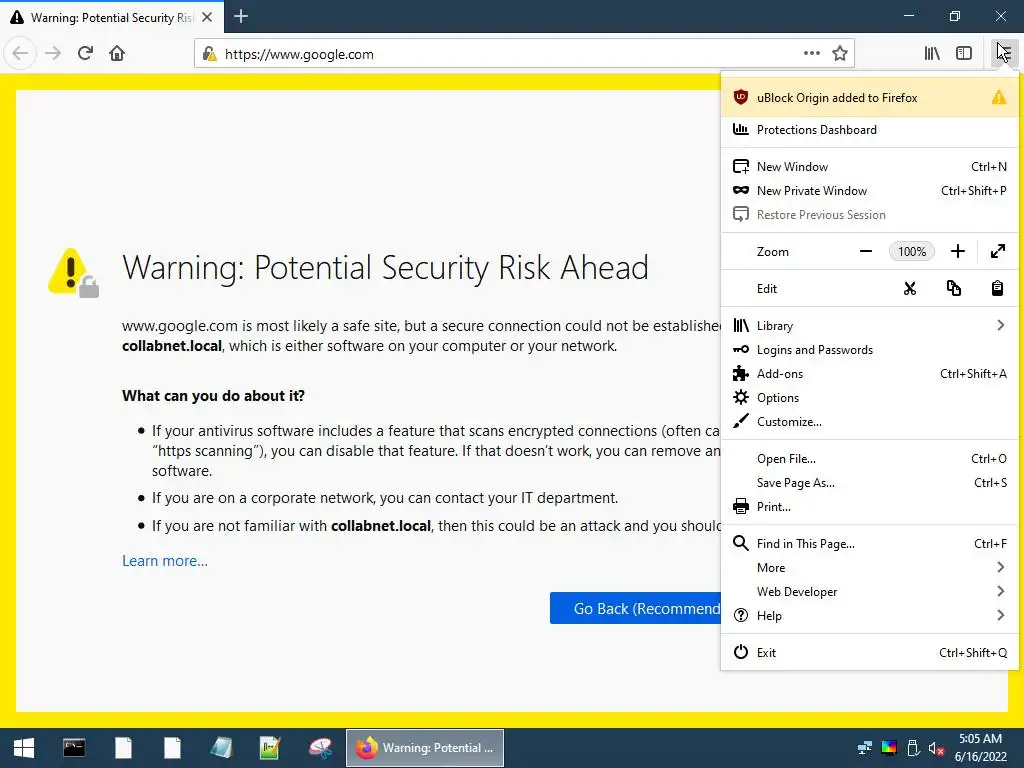The width and height of the screenshot is (1024, 768).
Task: Open Protections Dashboard
Action: point(869,130)
